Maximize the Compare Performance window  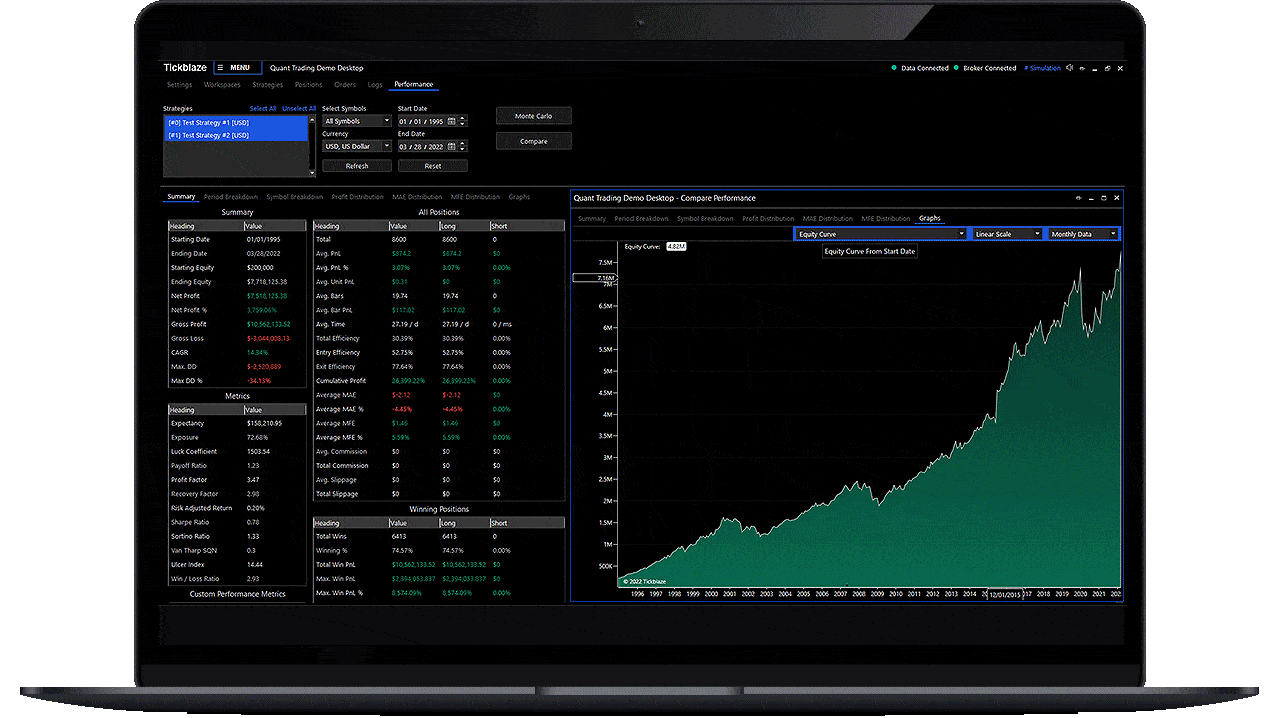[x=1104, y=198]
